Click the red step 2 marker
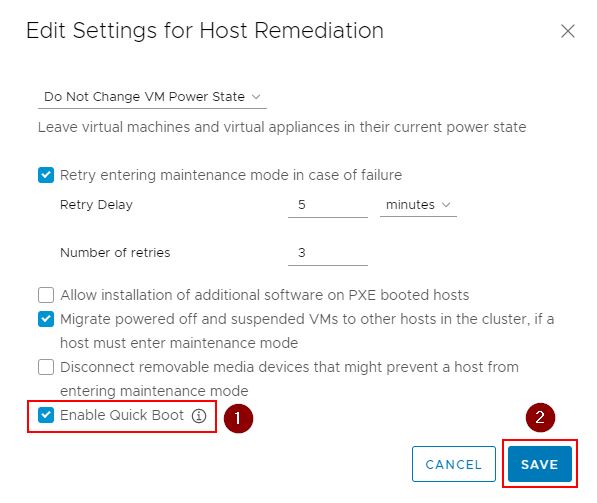Screen dimensions: 597x503 point(540,417)
